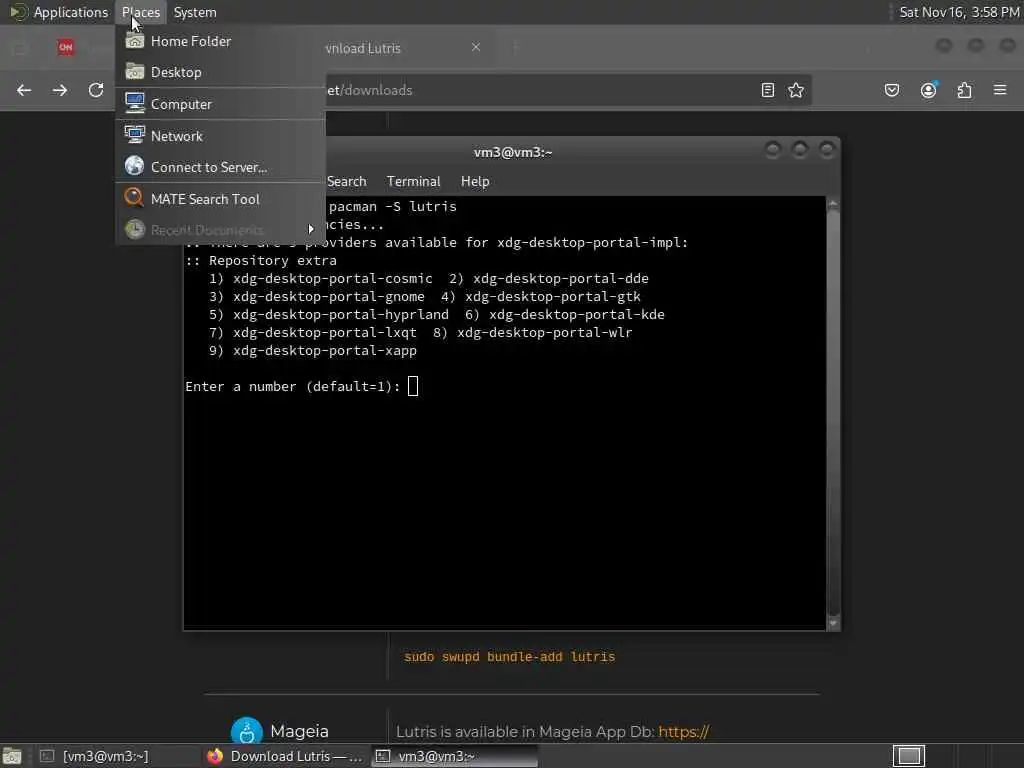Screen dimensions: 1024x768
Task: Click the xdg-desktop-portal-gtk option text
Action: tap(552, 296)
